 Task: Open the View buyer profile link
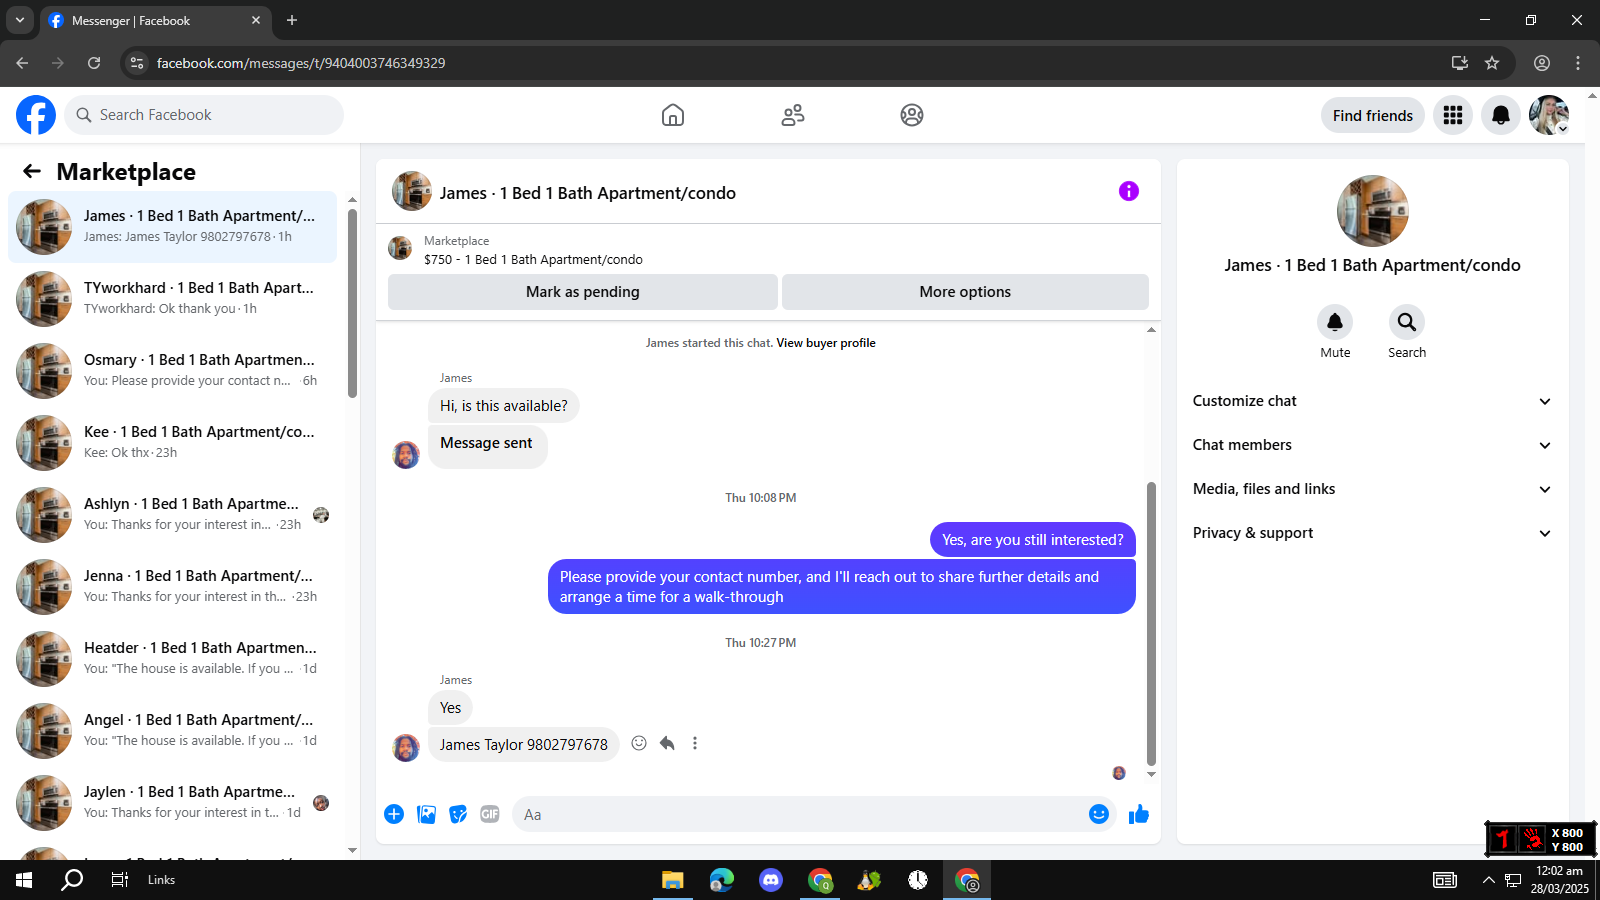tap(826, 343)
